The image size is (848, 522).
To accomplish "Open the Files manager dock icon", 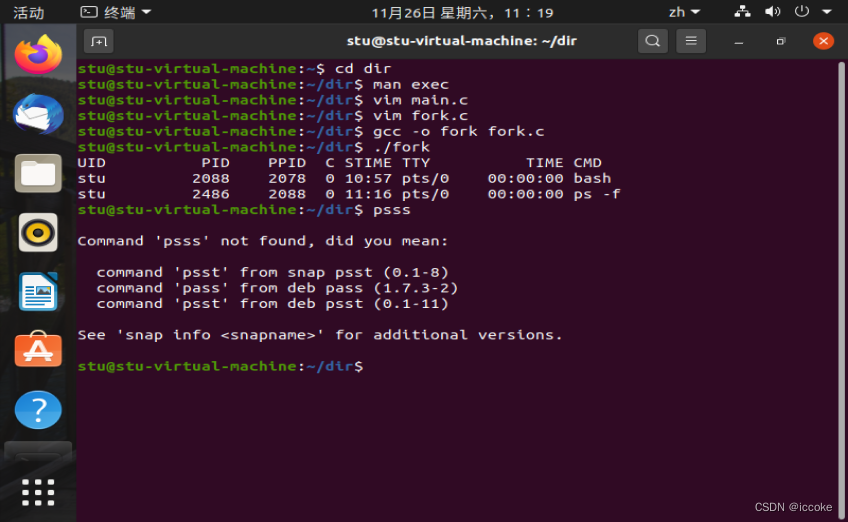I will 38,174.
